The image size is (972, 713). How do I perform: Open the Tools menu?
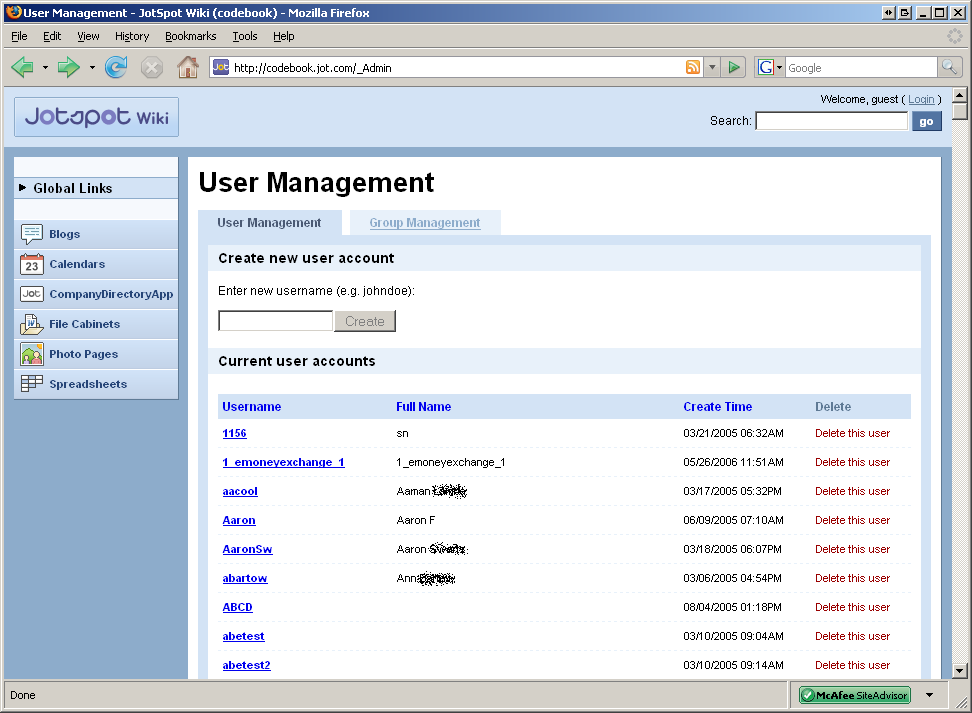coord(245,36)
